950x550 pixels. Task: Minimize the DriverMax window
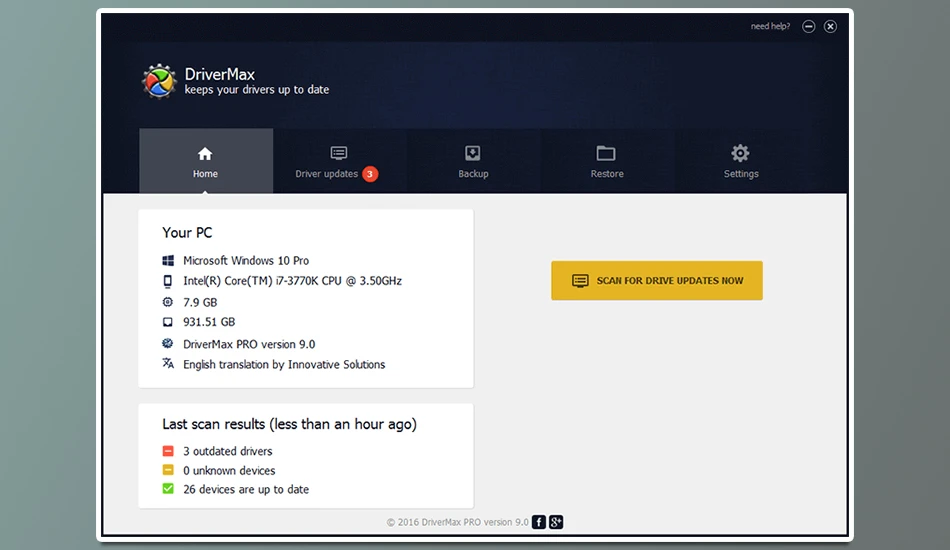coord(808,26)
